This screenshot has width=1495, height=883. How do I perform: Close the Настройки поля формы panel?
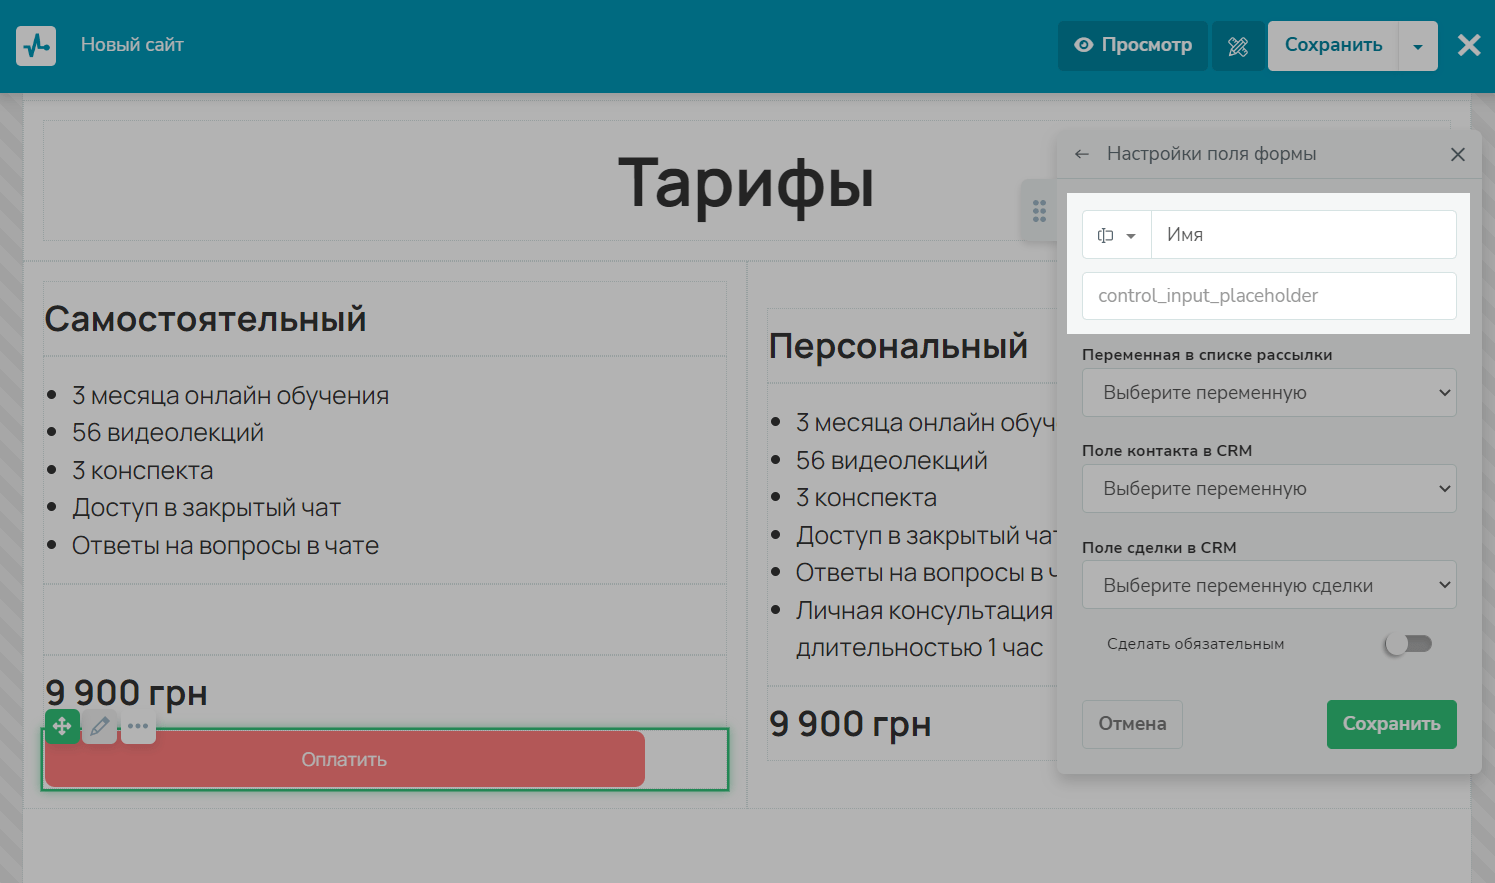tap(1458, 154)
